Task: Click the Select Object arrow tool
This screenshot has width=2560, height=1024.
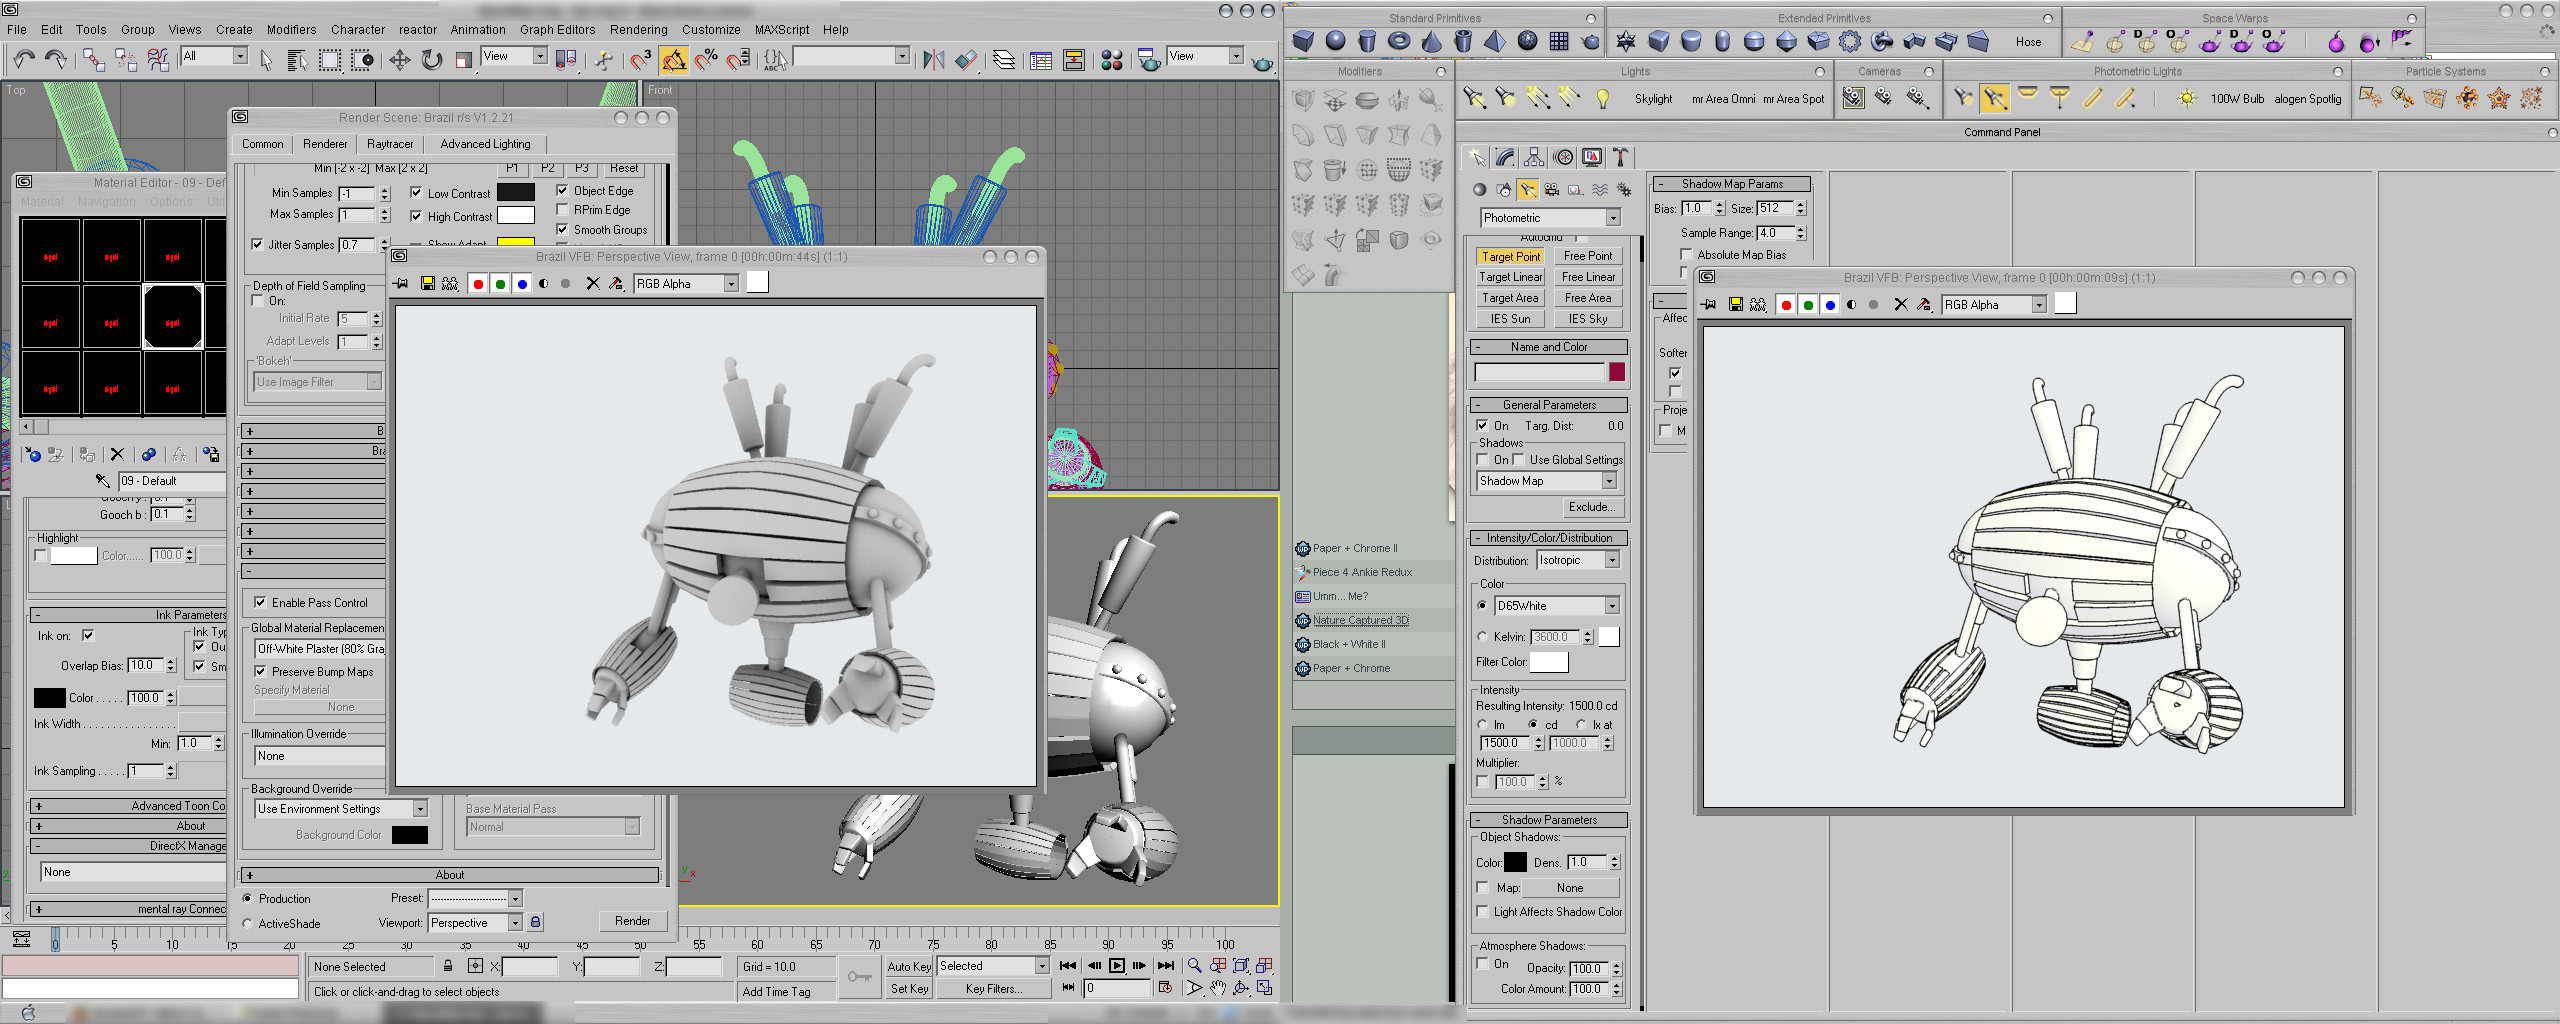Action: [x=266, y=60]
